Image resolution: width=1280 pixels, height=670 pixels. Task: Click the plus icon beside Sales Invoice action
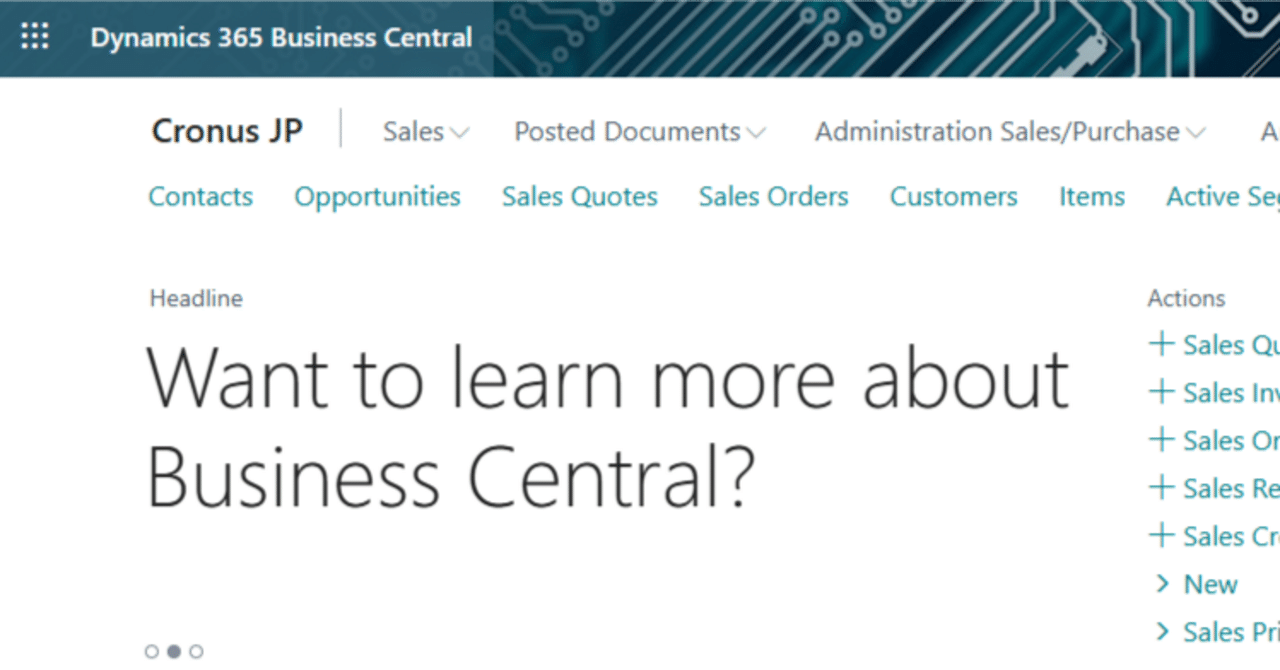(x=1162, y=392)
